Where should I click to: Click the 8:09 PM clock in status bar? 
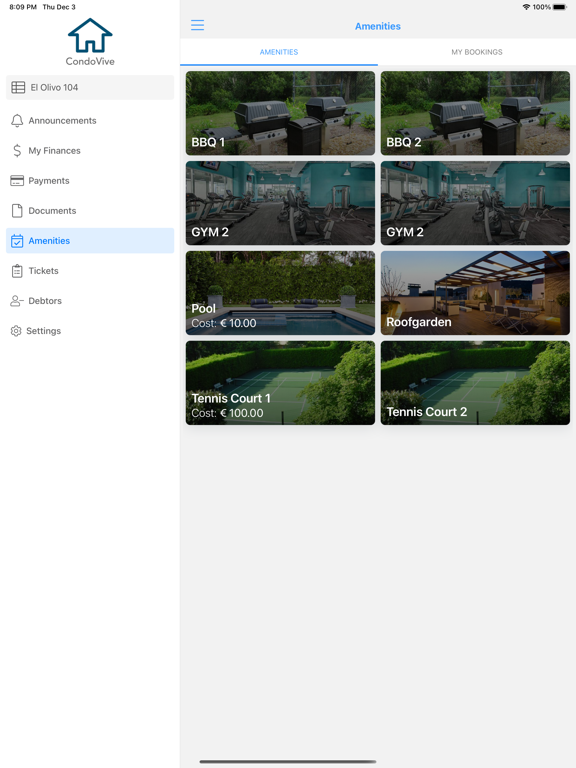tap(23, 7)
